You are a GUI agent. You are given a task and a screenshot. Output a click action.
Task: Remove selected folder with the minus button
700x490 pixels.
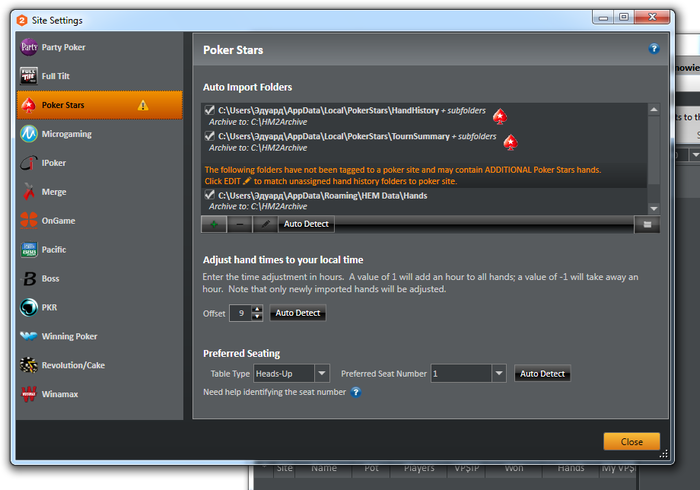[240, 224]
